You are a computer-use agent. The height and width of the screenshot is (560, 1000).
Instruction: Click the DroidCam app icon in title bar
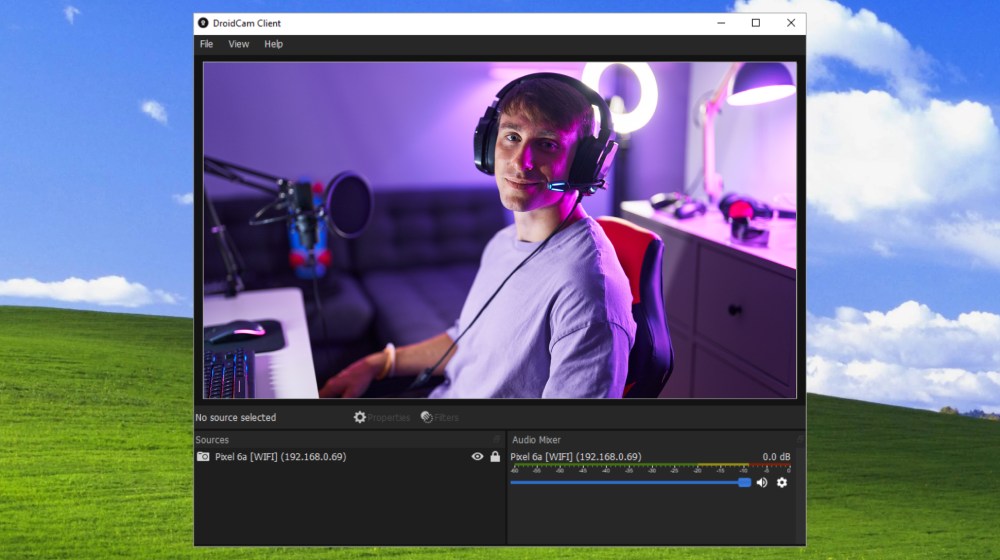pyautogui.click(x=203, y=23)
